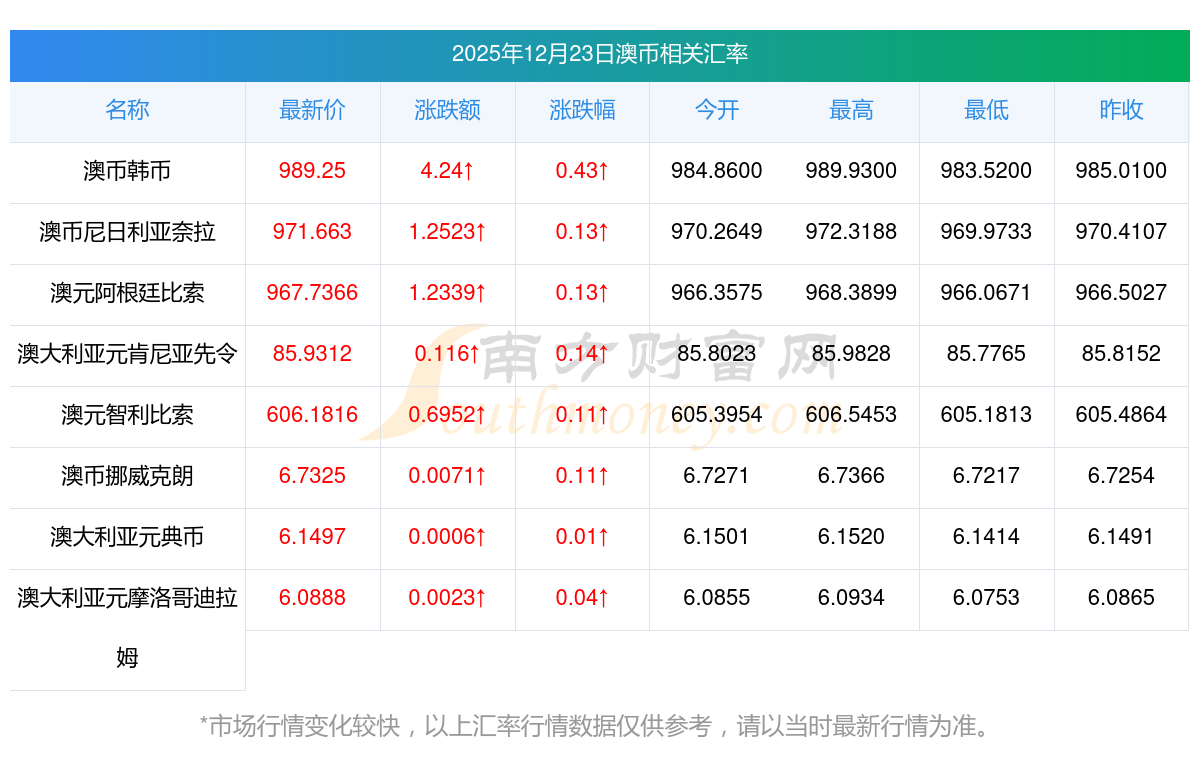
Task: Click latest price 989.25
Action: 312,171
